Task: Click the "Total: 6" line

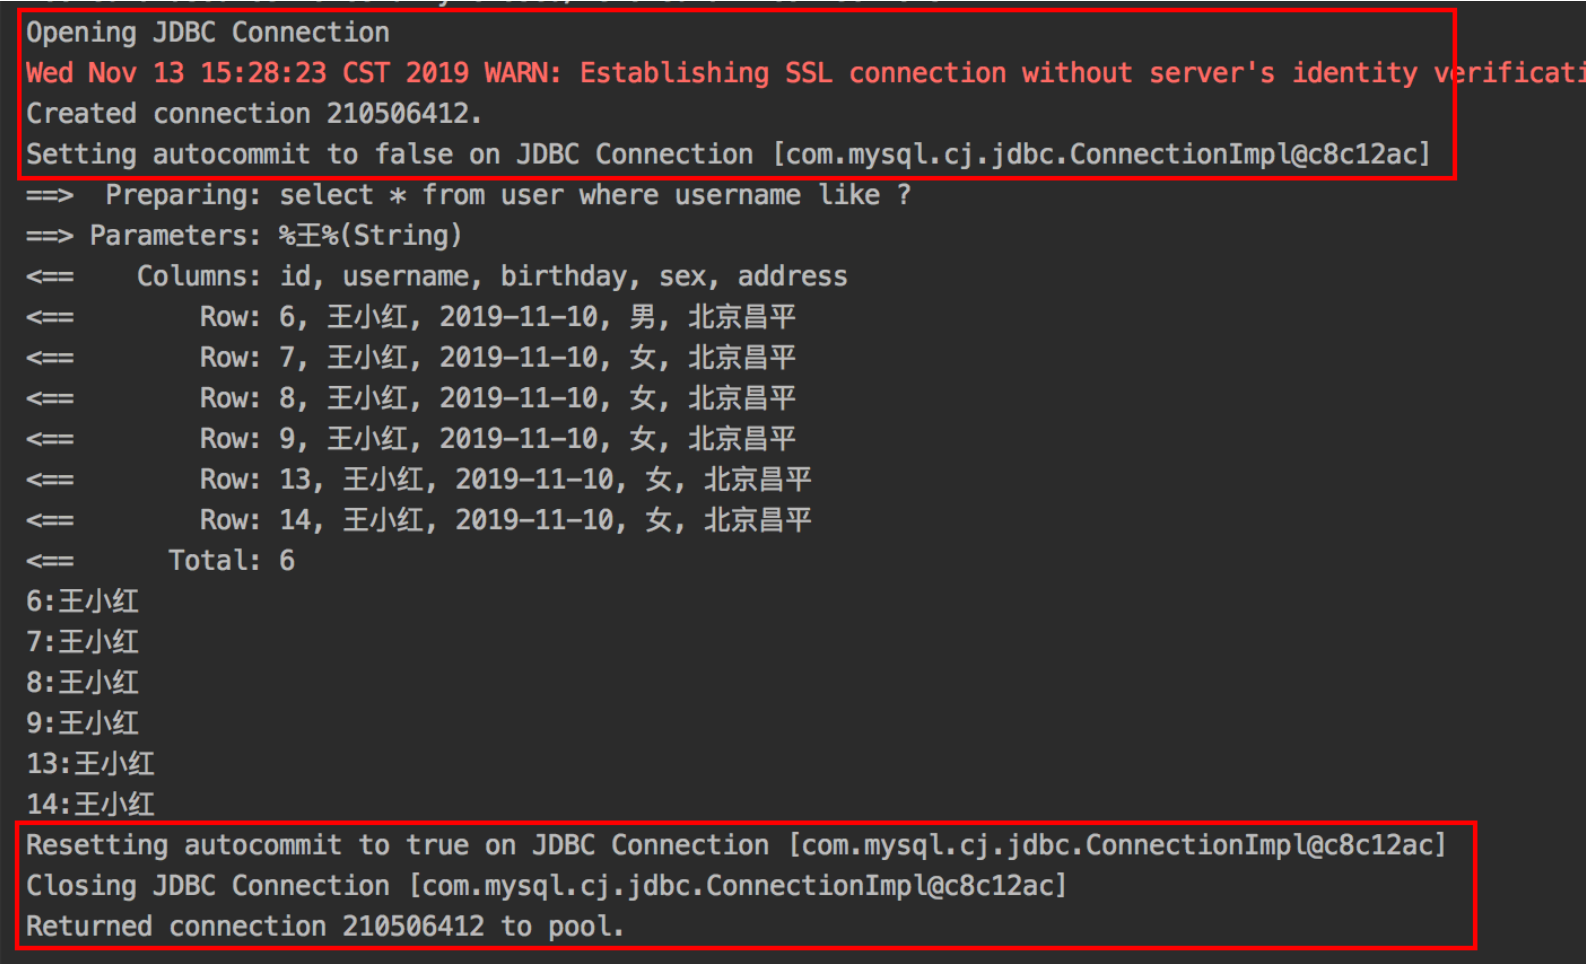Action: pyautogui.click(x=231, y=561)
